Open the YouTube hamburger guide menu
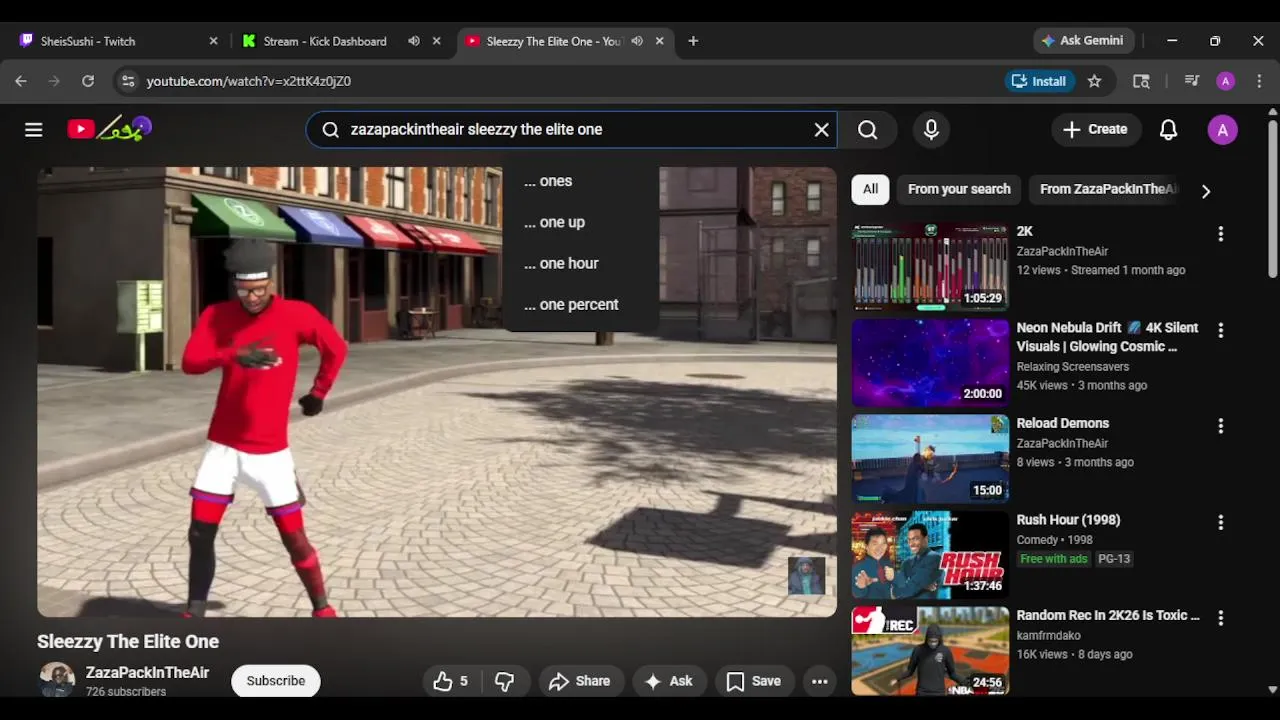Image resolution: width=1280 pixels, height=720 pixels. (x=34, y=130)
